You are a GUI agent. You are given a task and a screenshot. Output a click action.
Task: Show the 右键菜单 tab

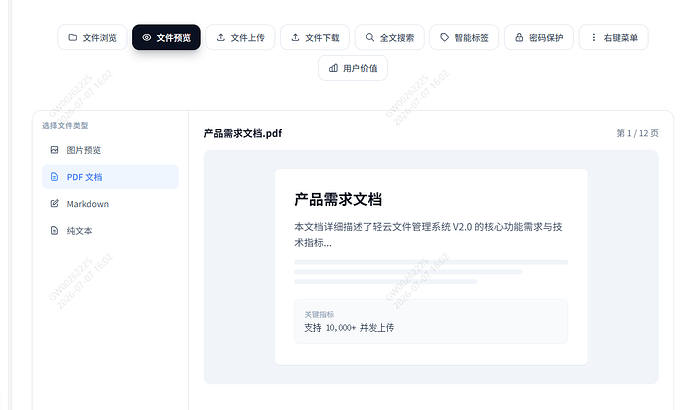coord(613,37)
